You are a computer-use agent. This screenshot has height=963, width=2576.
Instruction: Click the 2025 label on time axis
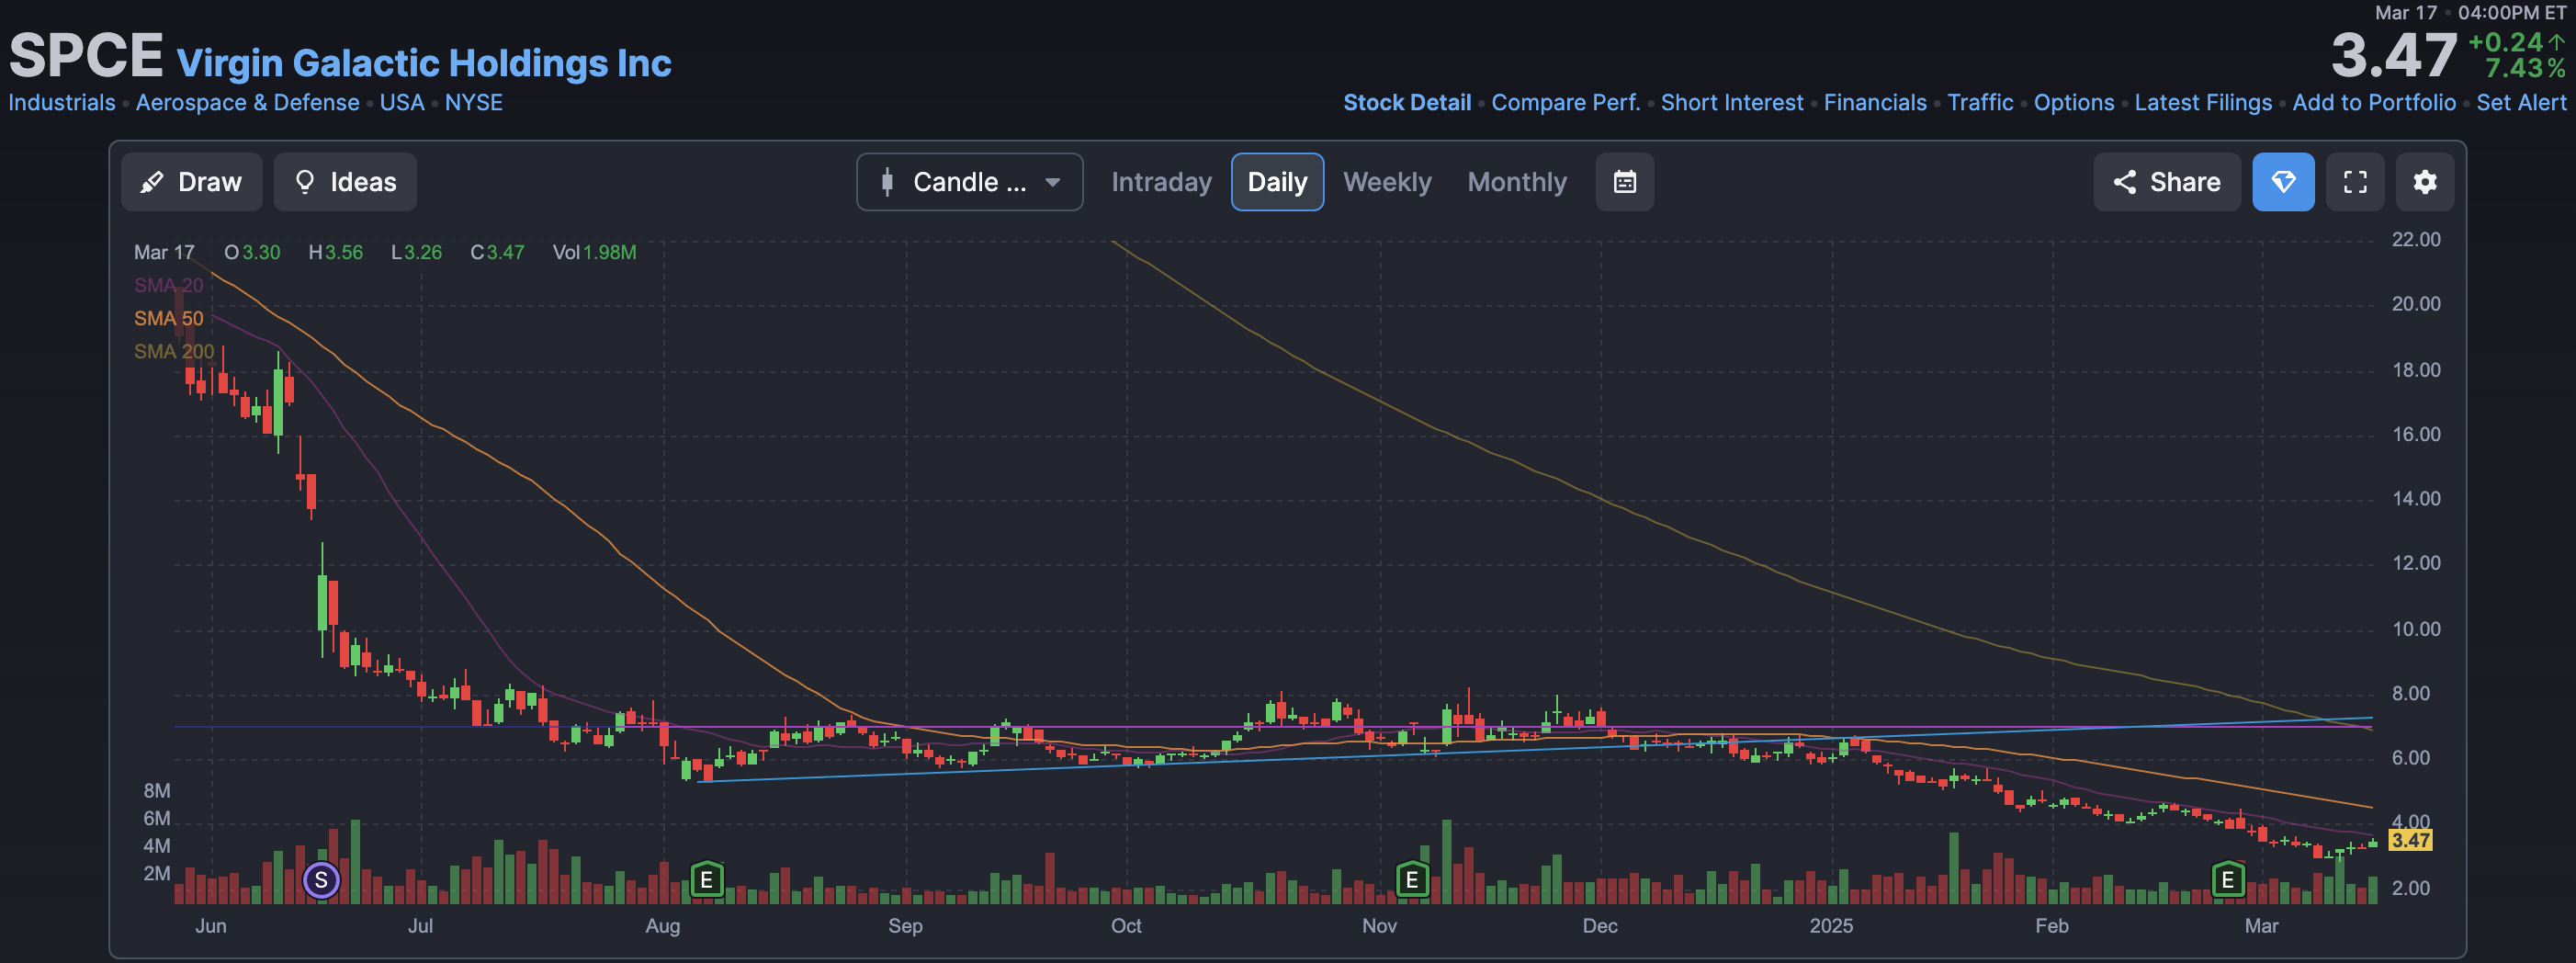(x=1830, y=925)
